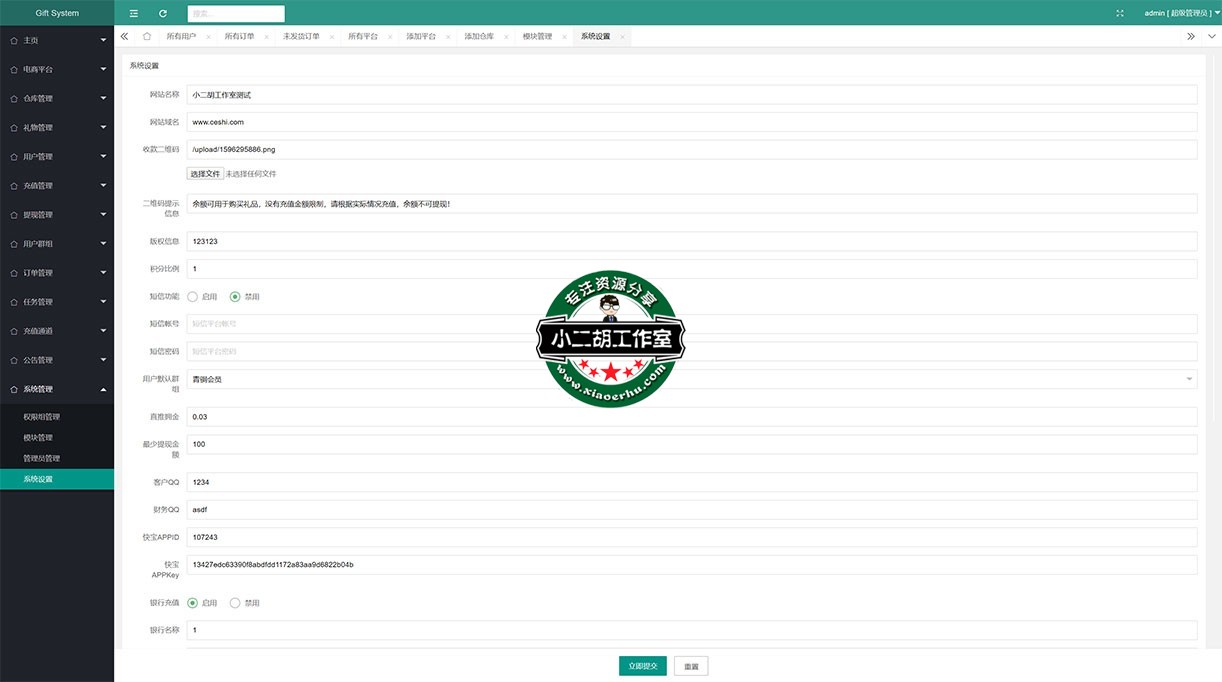This screenshot has width=1222, height=682.
Task: Enter fullscreen with the expand icon
Action: pyautogui.click(x=1119, y=13)
